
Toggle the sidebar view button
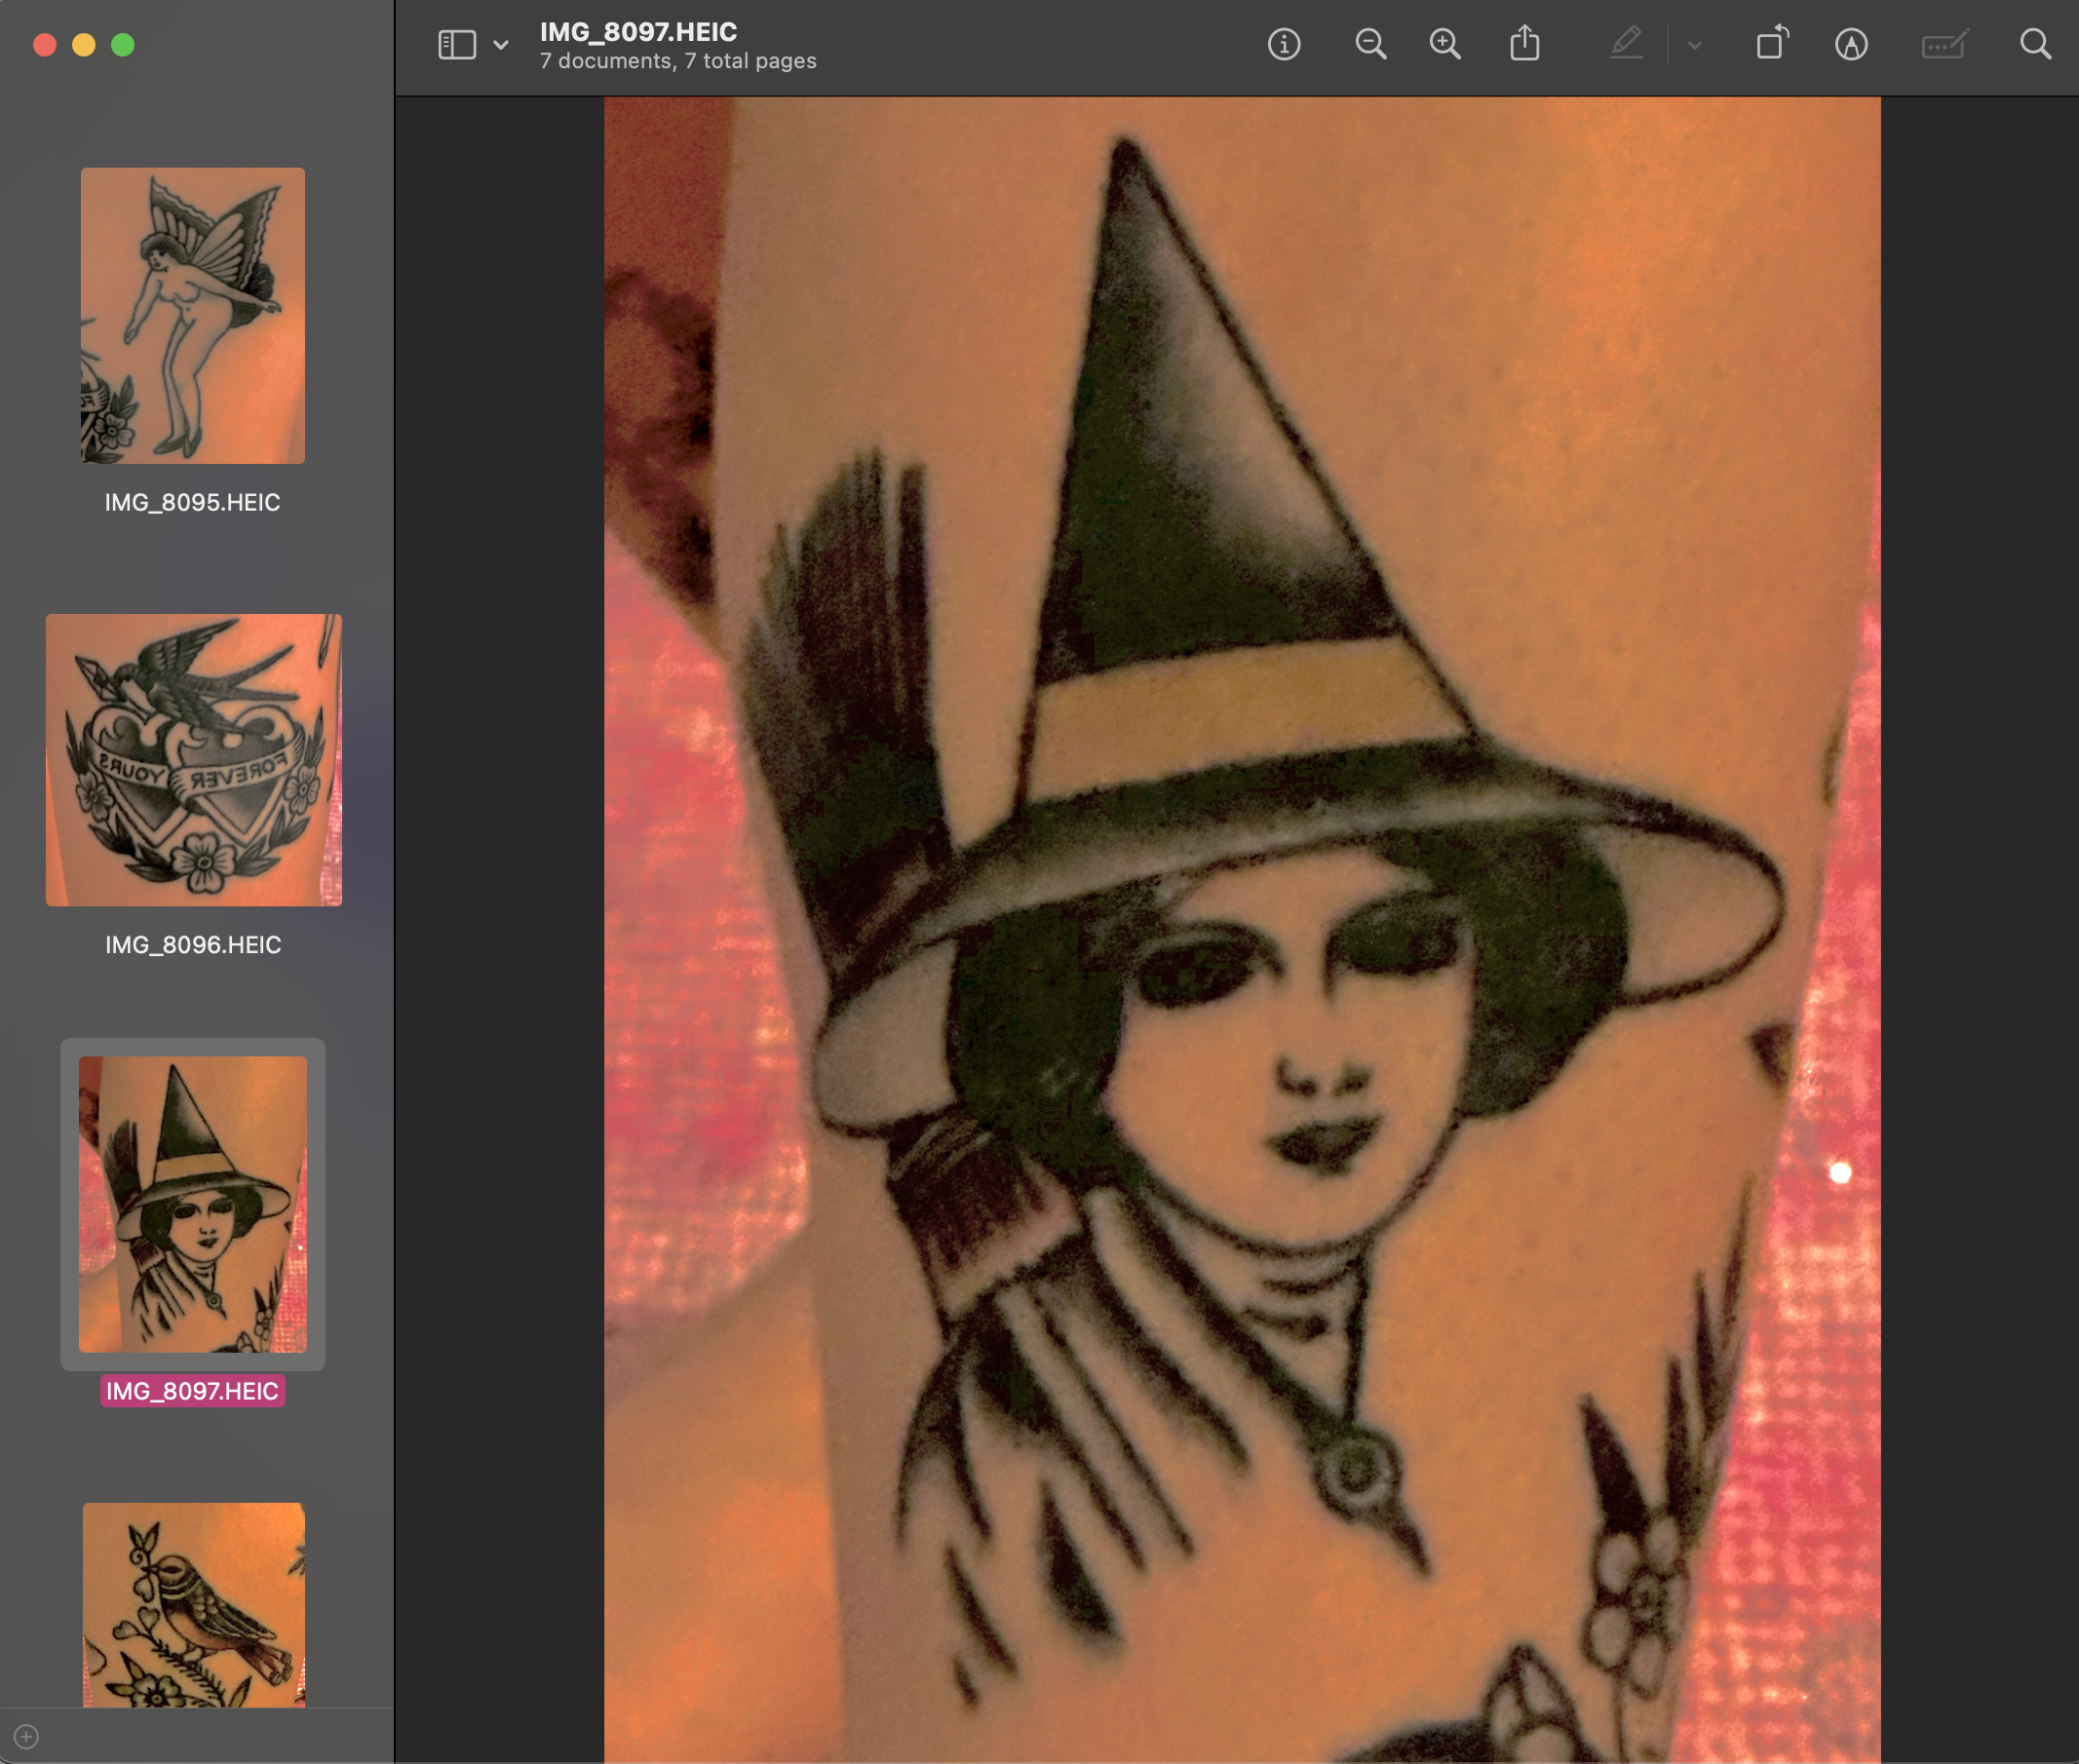(457, 45)
